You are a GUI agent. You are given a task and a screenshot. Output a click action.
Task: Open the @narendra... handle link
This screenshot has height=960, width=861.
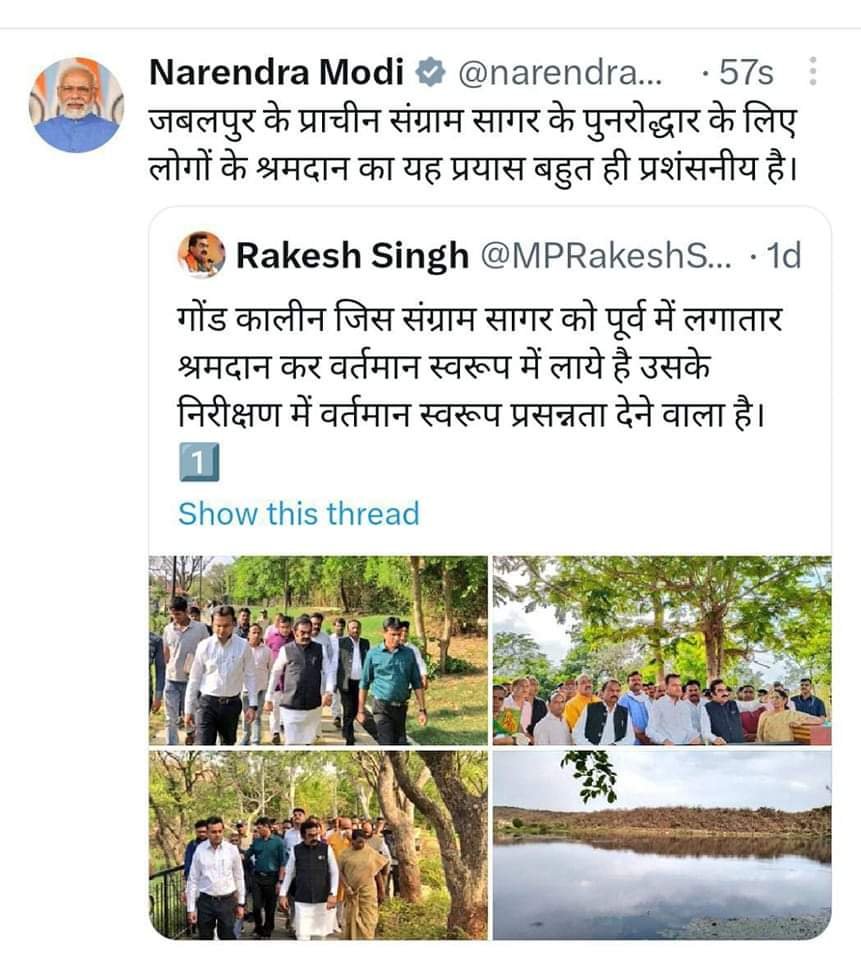pyautogui.click(x=558, y=73)
